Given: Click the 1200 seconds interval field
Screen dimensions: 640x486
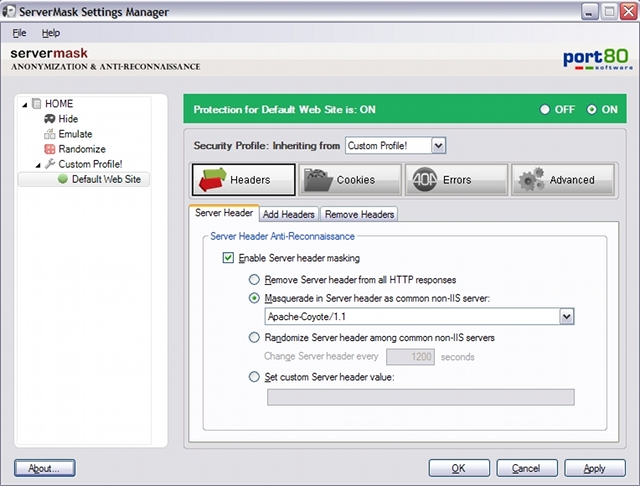Looking at the screenshot, I should [410, 357].
